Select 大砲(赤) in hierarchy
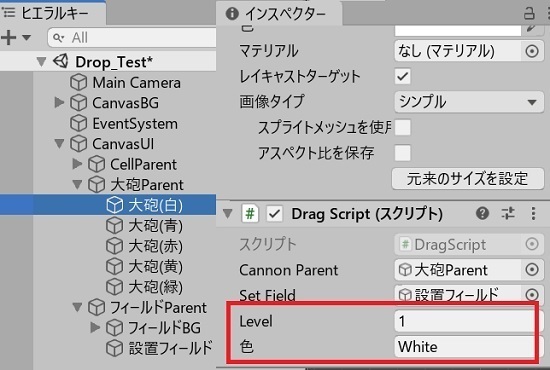The height and width of the screenshot is (370, 550). (x=155, y=246)
